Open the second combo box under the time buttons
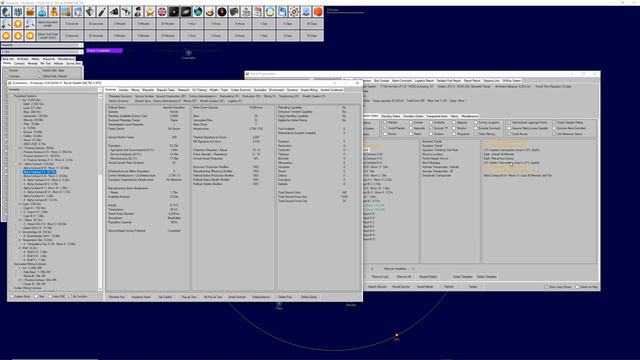The width and height of the screenshot is (640, 360). coord(42,52)
